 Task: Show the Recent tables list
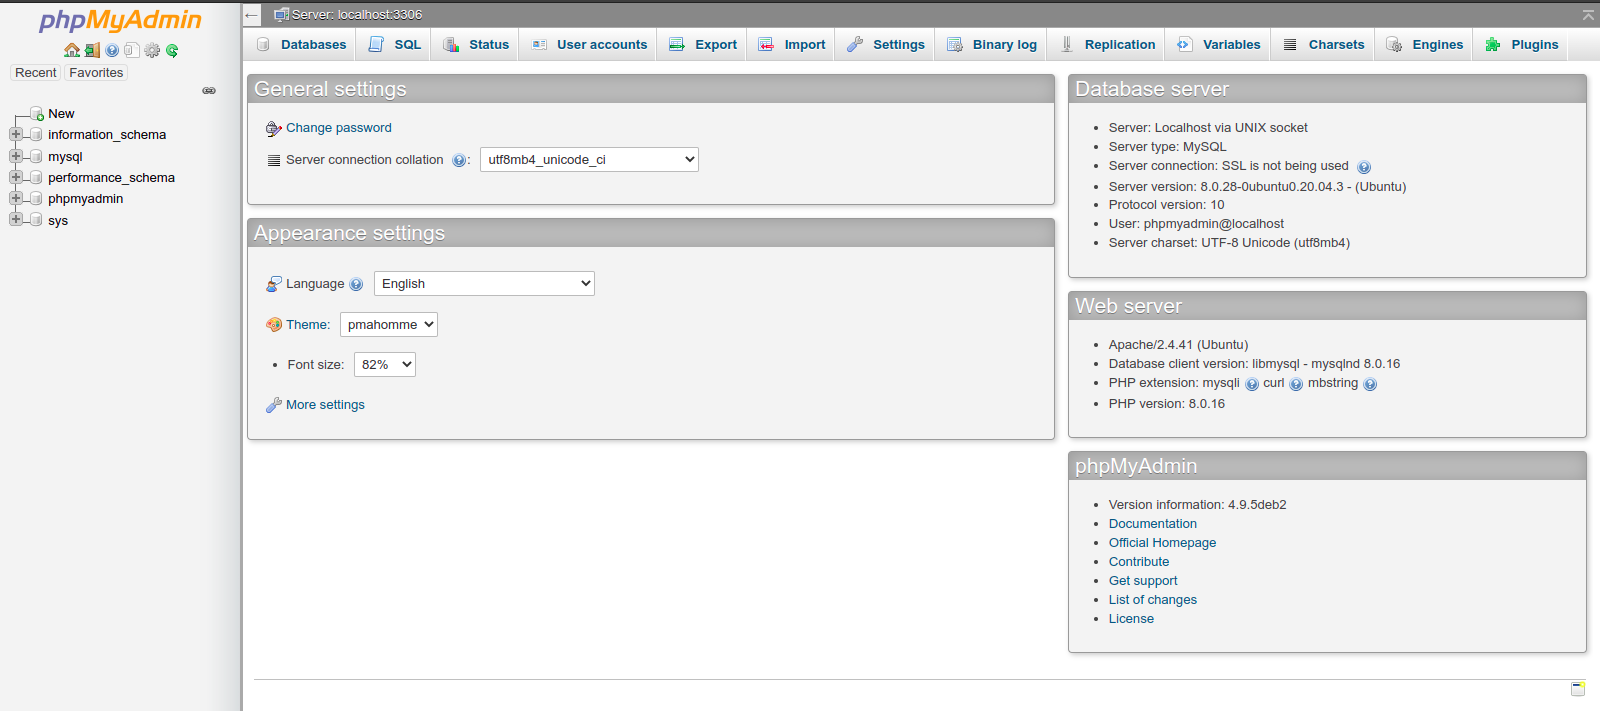36,73
